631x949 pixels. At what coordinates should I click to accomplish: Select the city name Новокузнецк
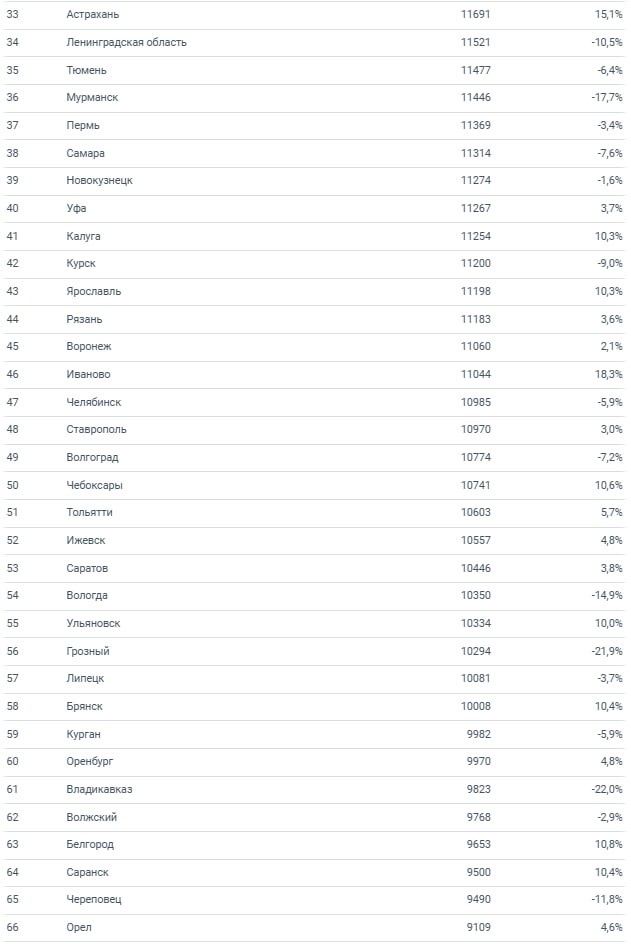click(99, 181)
